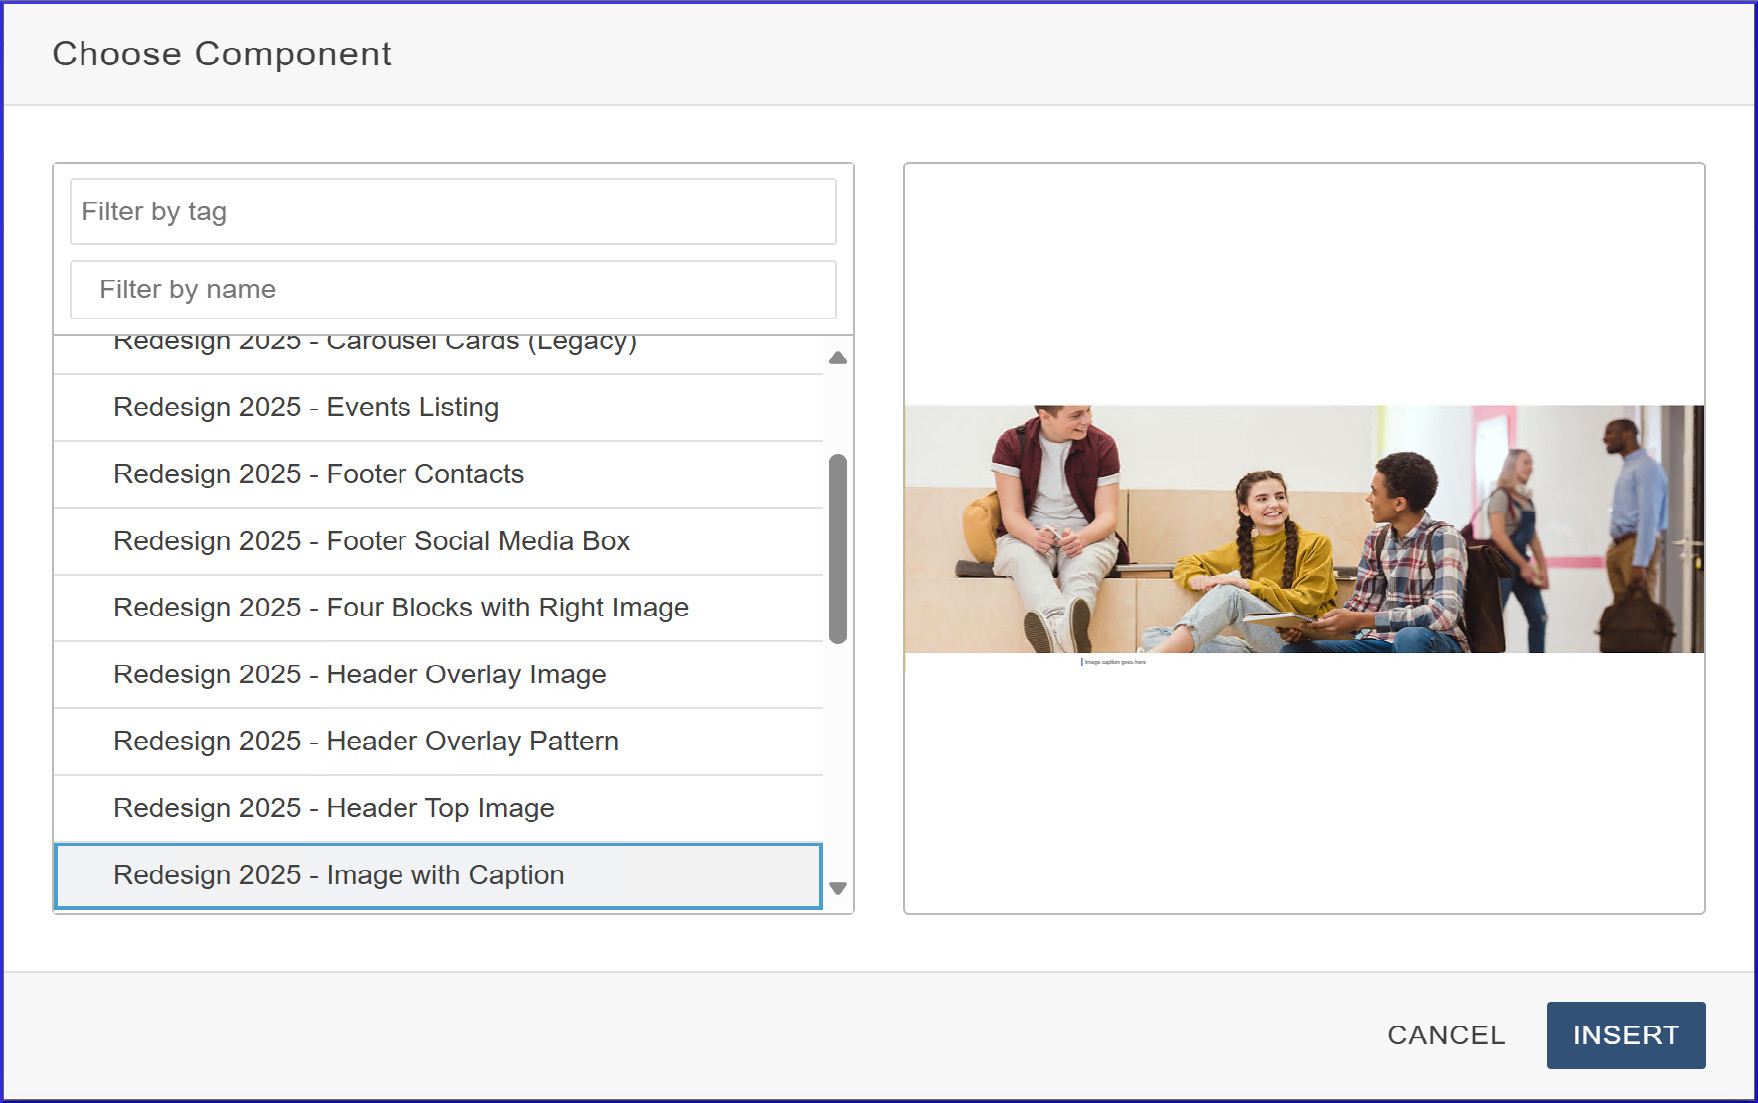Select Redesign 2025 - Image with Caption
The height and width of the screenshot is (1103, 1758).
pyautogui.click(x=338, y=875)
